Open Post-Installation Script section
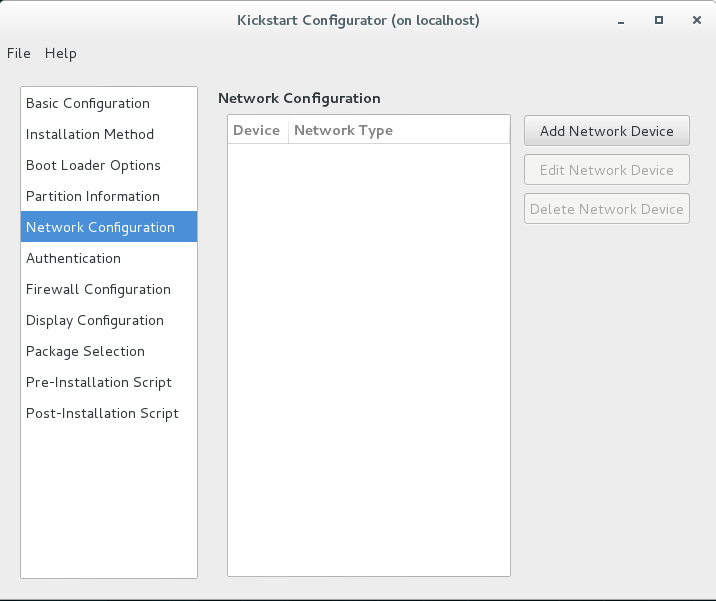The height and width of the screenshot is (601, 716). tap(109, 413)
